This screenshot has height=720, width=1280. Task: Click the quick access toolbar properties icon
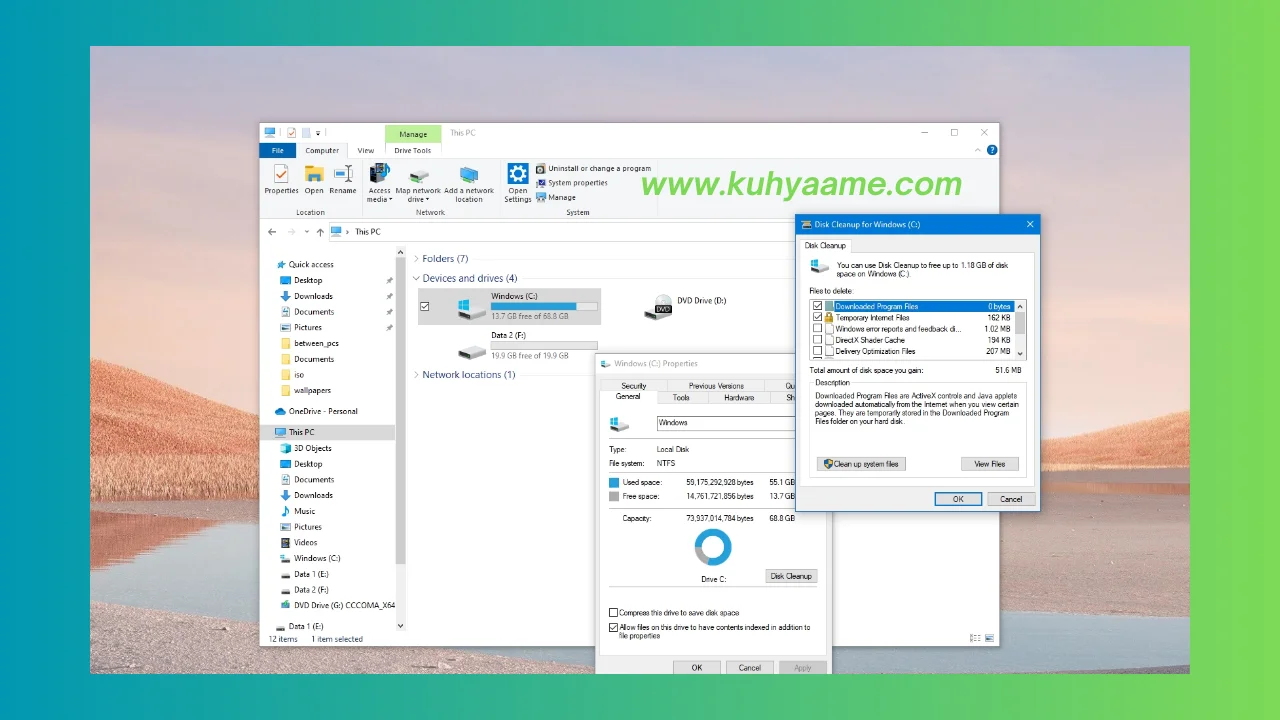[x=291, y=132]
